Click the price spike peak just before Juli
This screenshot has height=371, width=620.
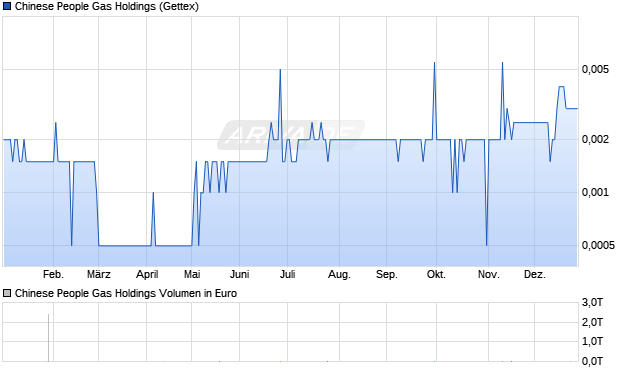click(x=280, y=70)
